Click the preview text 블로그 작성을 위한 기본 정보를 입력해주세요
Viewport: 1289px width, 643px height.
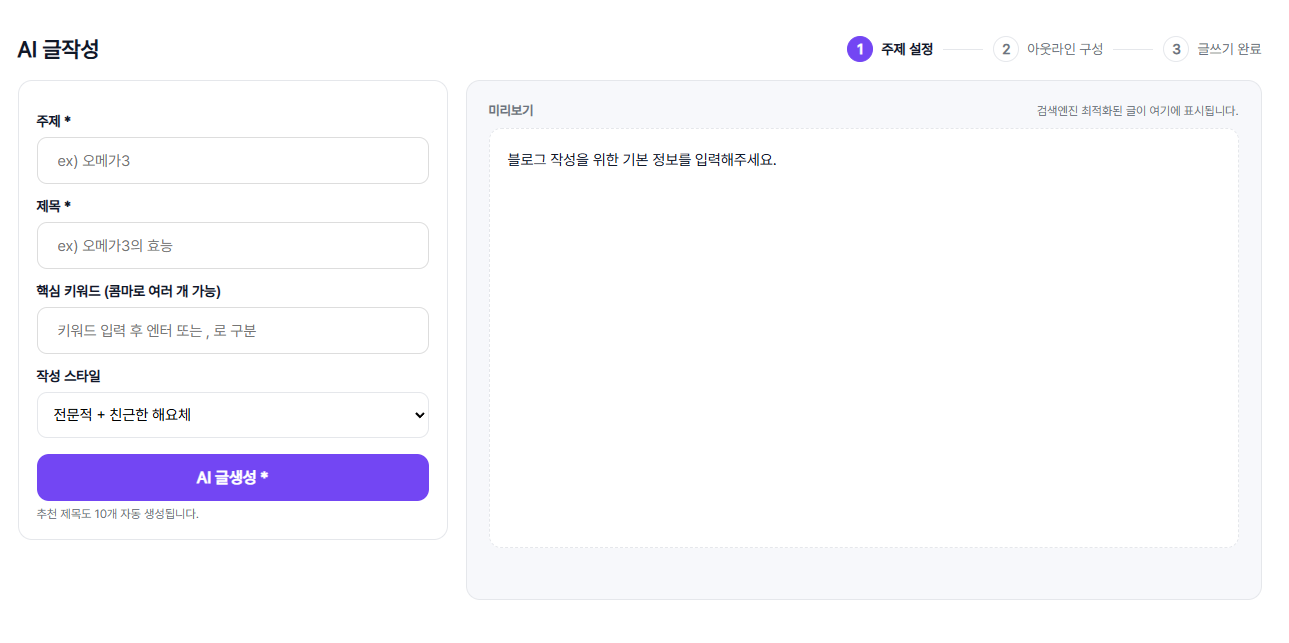pyautogui.click(x=641, y=160)
